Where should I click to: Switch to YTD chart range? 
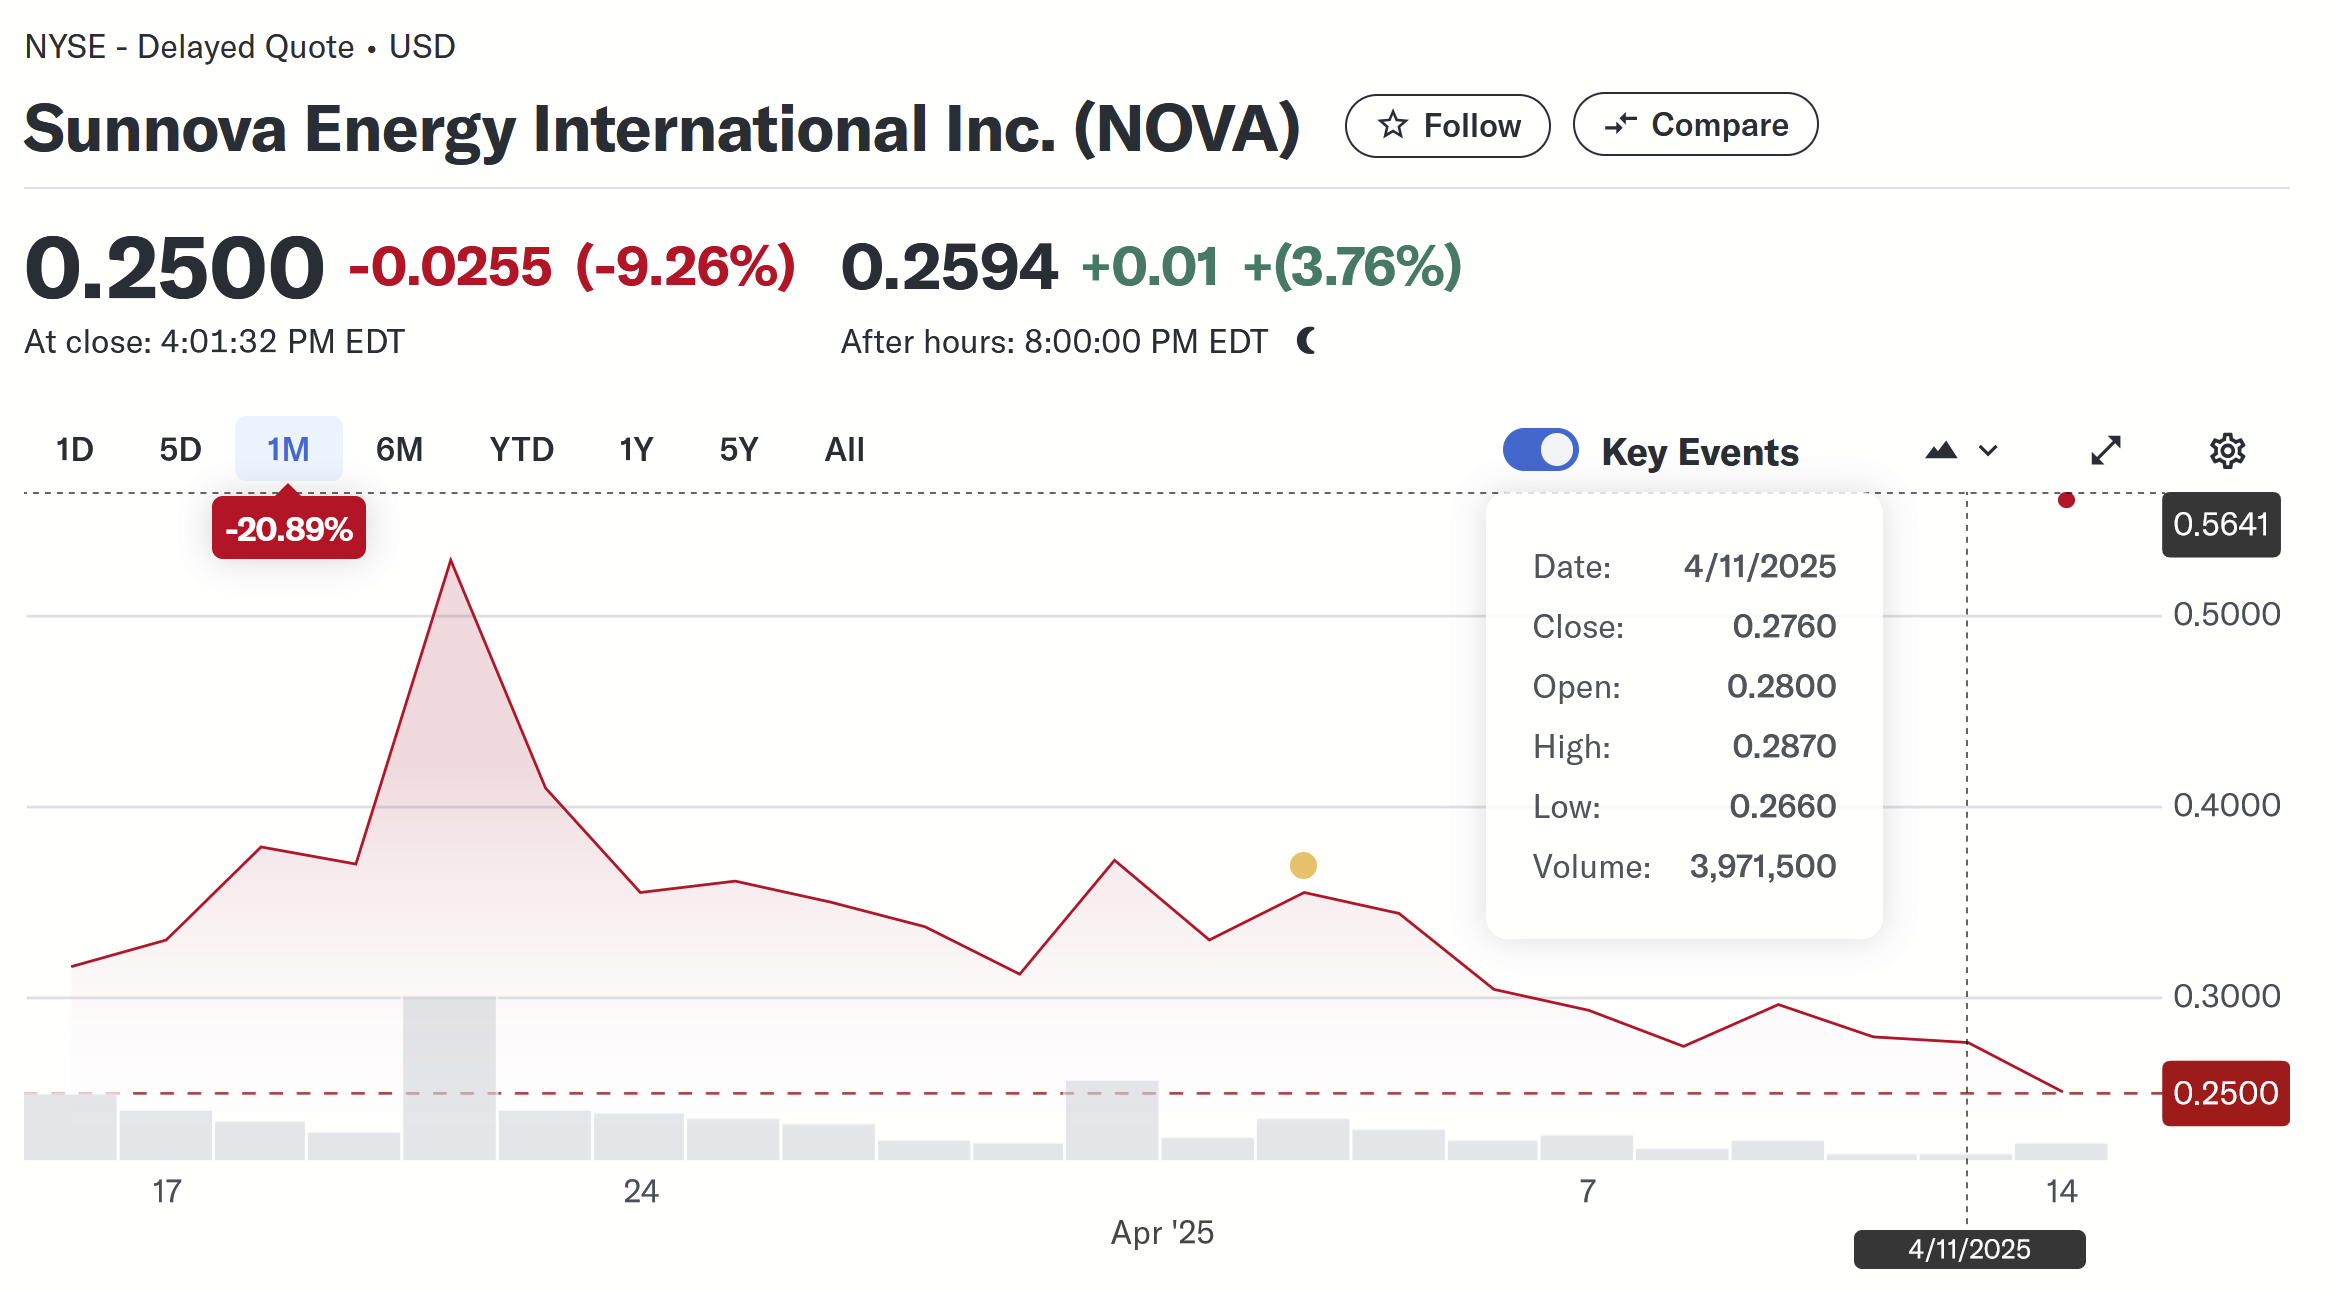click(521, 450)
